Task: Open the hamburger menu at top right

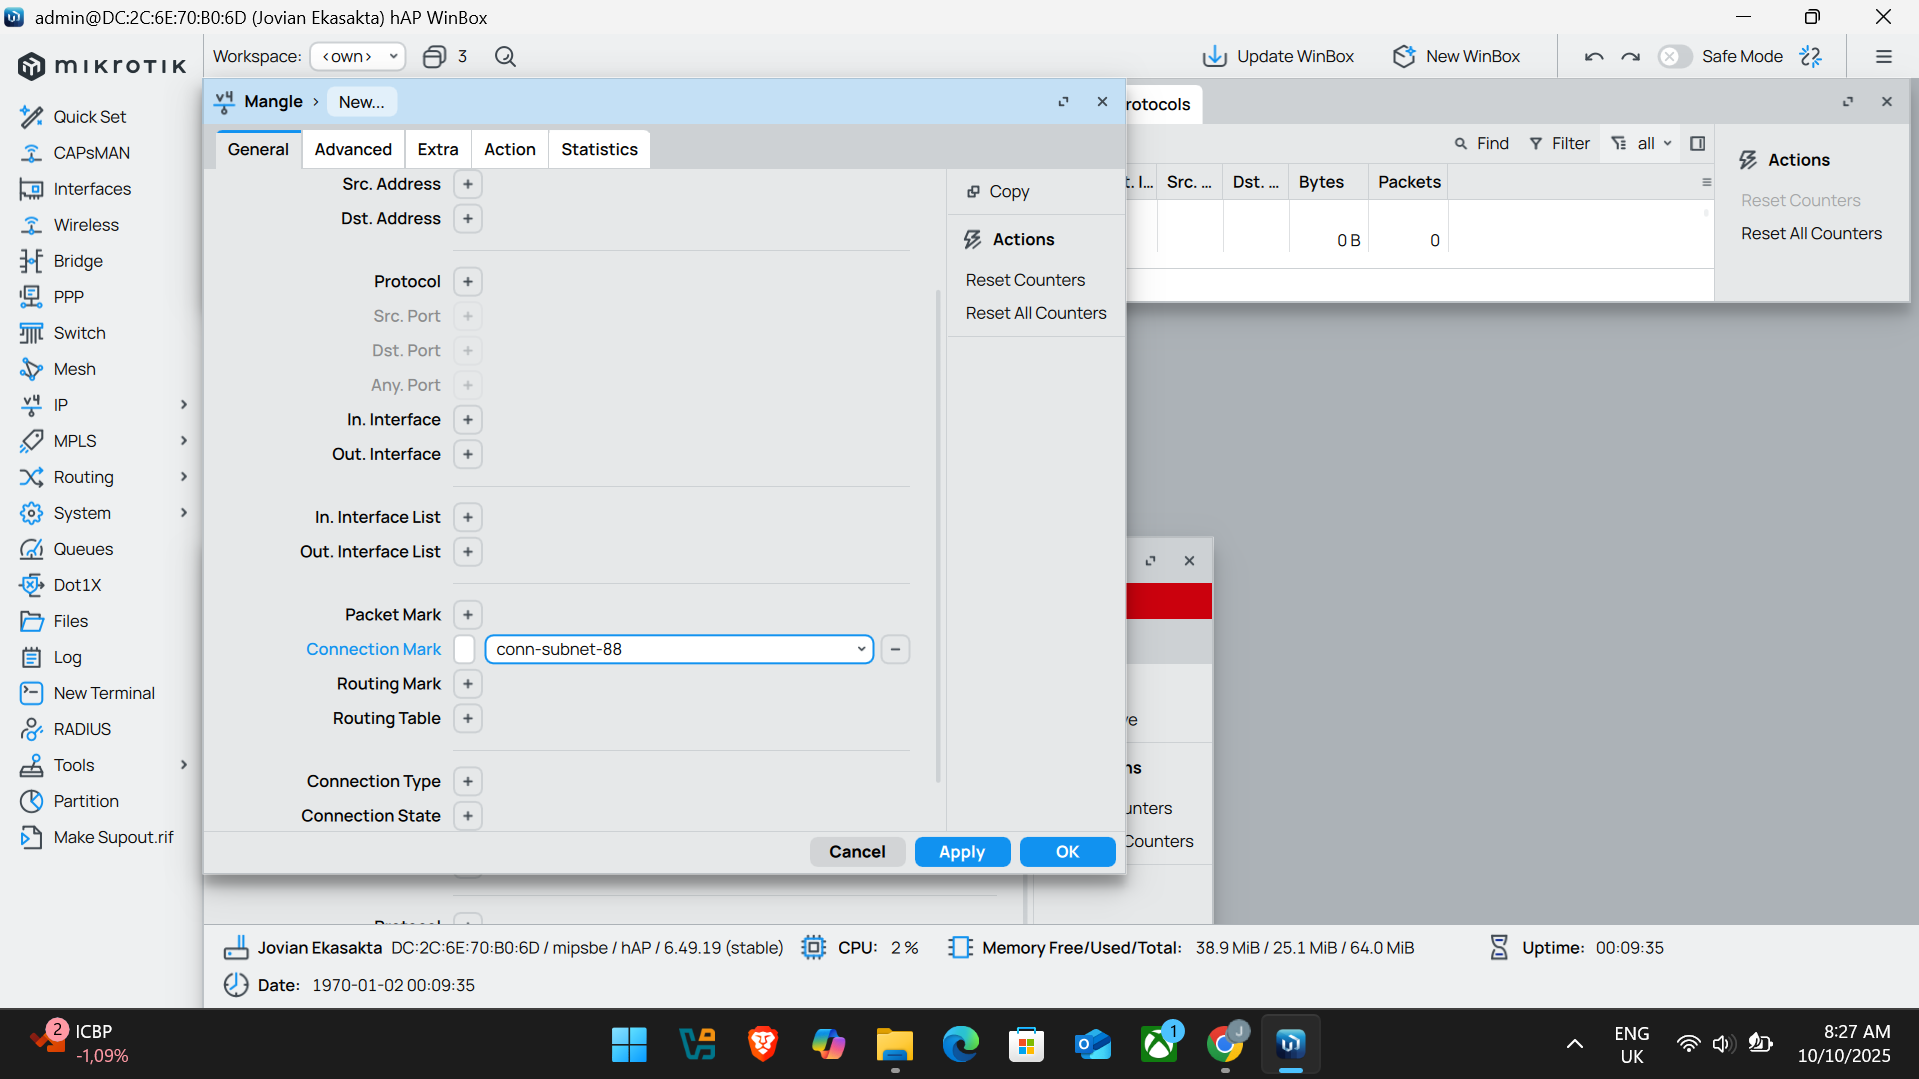Action: coord(1884,56)
